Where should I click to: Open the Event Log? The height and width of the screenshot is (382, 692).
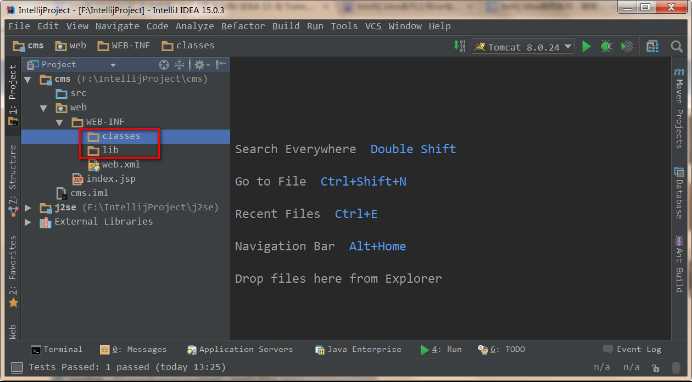point(632,349)
